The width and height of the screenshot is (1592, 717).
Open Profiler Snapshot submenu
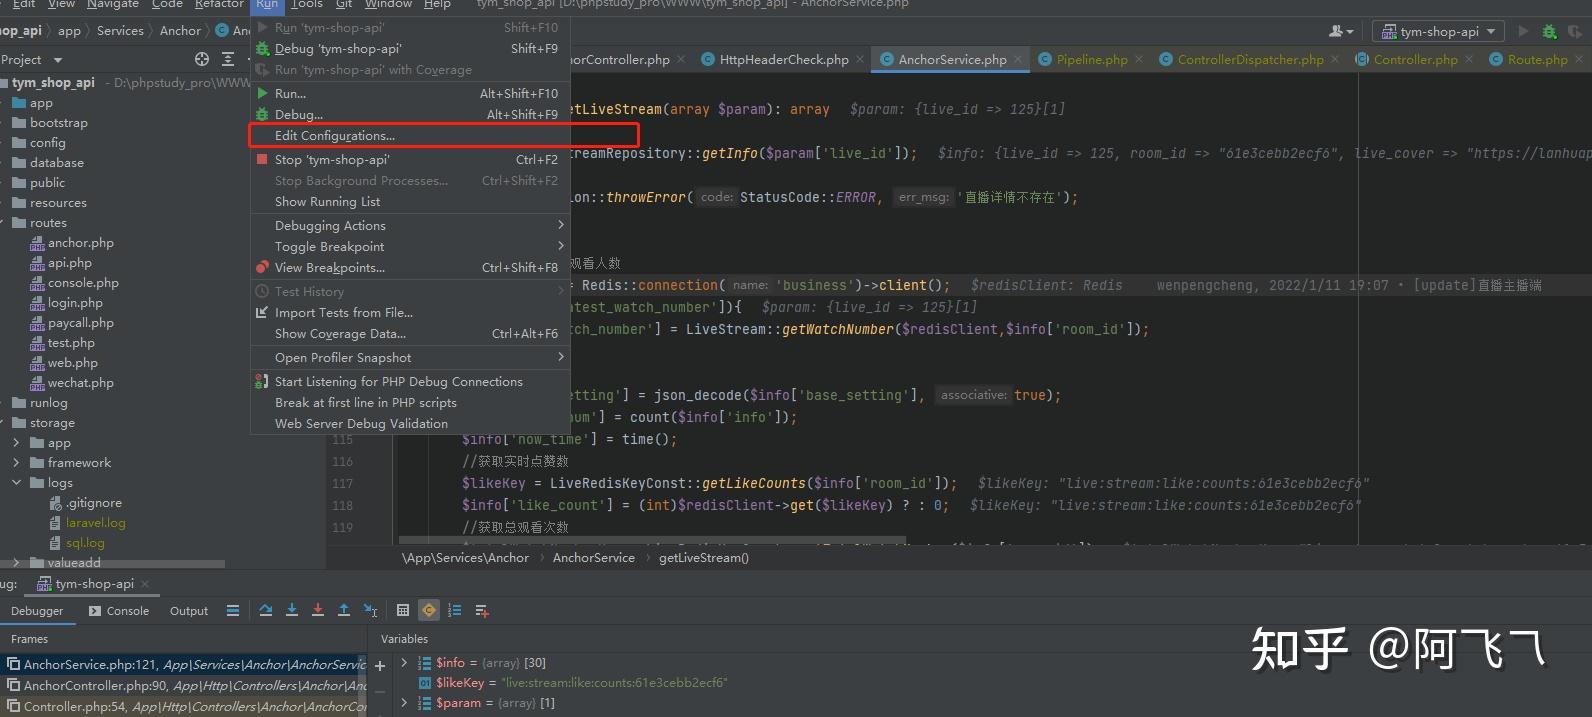click(x=410, y=357)
